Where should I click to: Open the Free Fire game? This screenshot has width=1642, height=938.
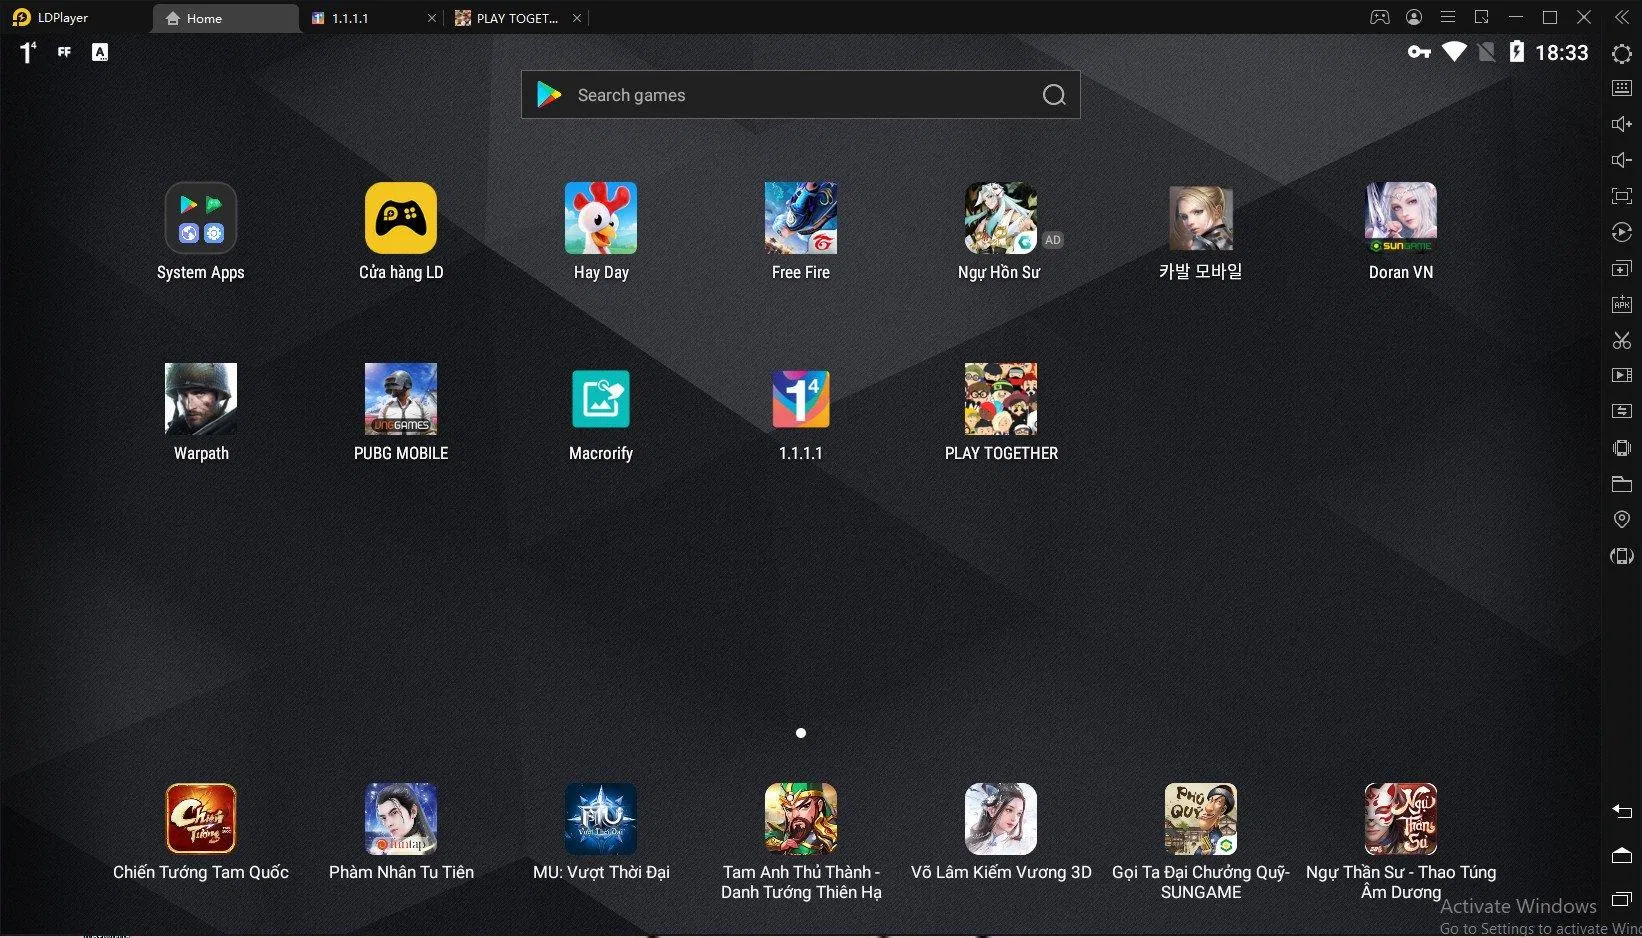coord(800,219)
